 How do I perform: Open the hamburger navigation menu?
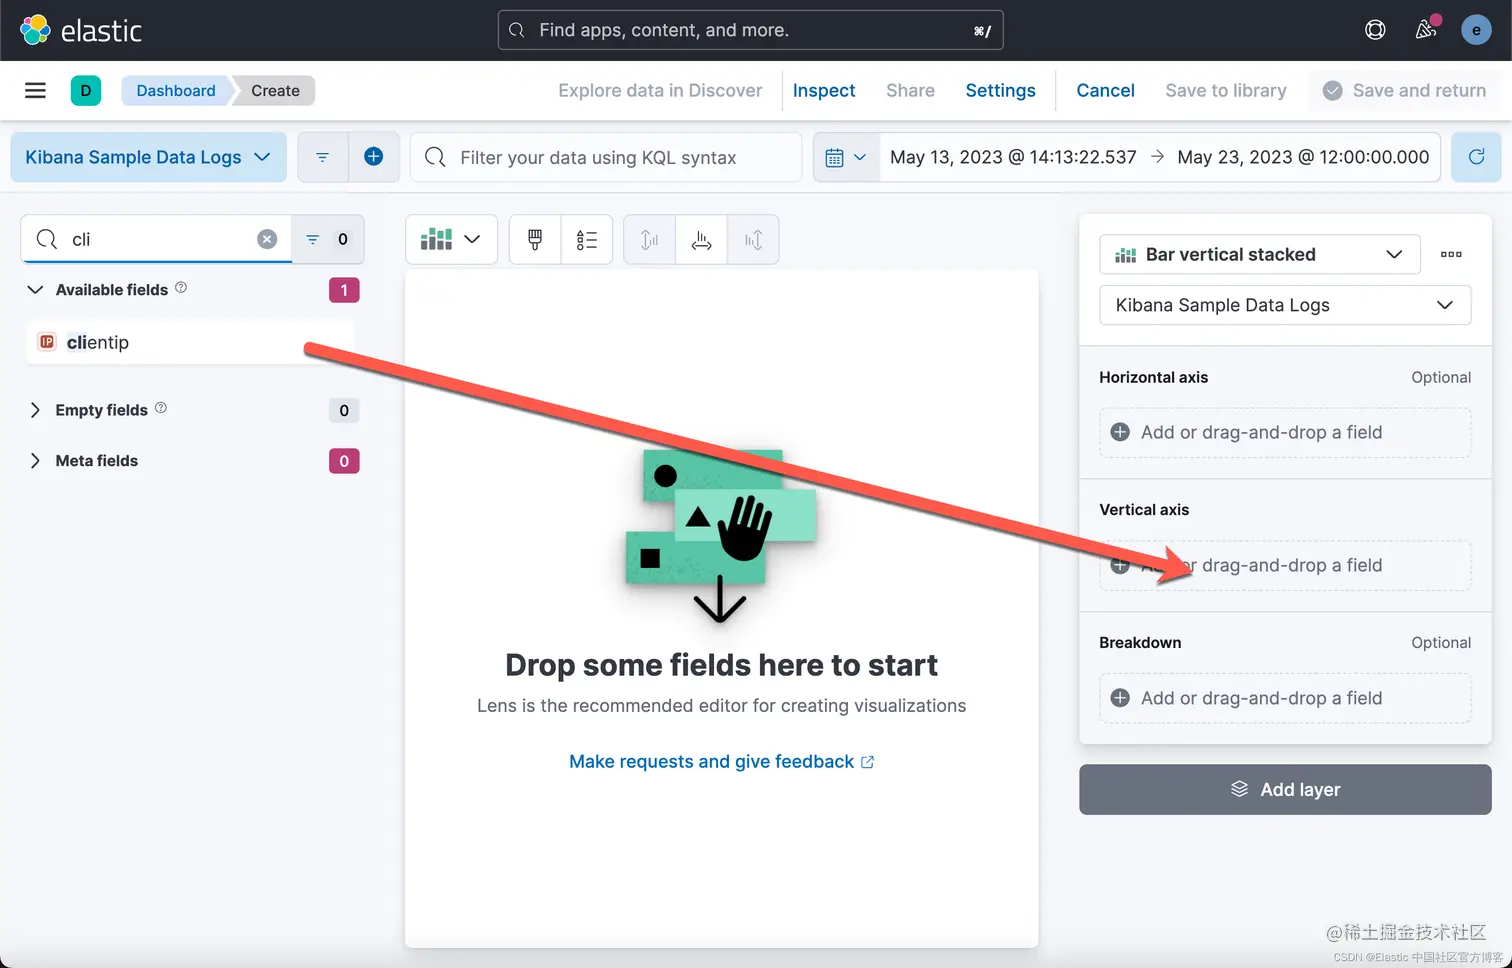tap(35, 90)
